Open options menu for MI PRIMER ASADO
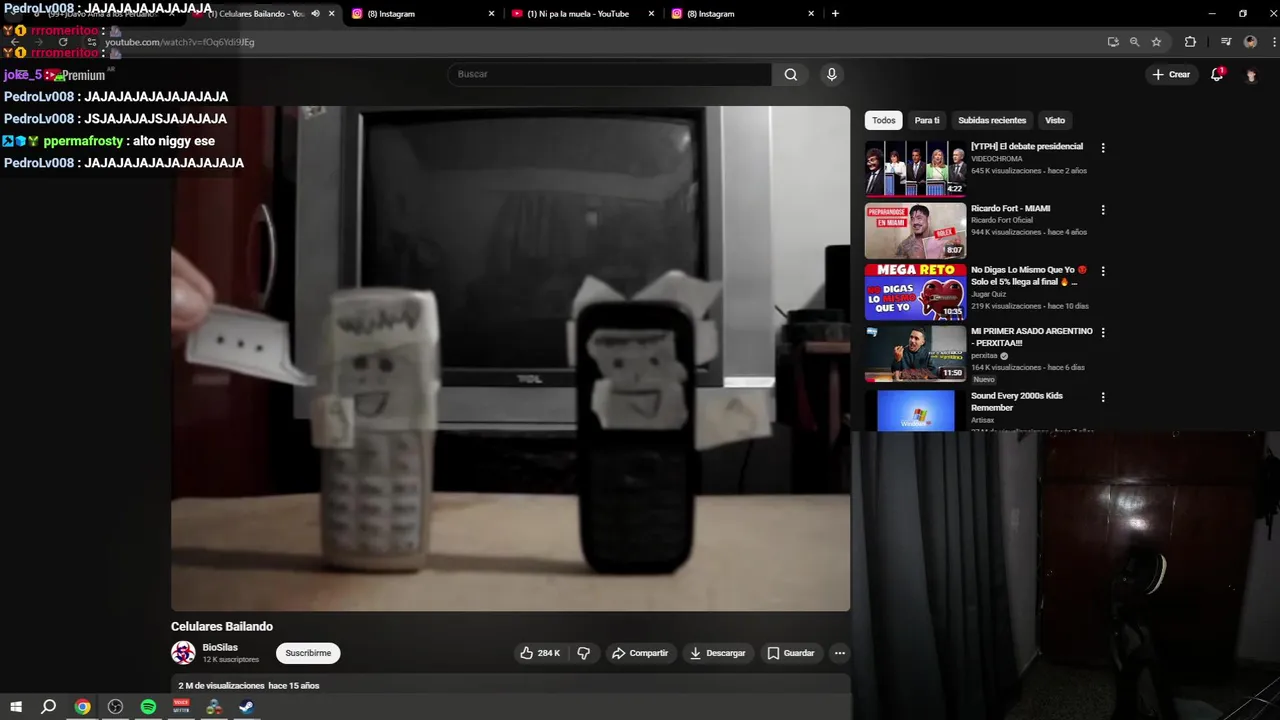This screenshot has width=1280, height=720. pyautogui.click(x=1103, y=333)
